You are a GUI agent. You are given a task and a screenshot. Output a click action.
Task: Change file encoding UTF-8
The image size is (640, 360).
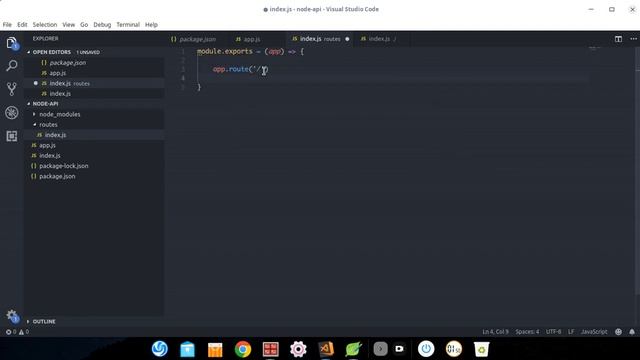[553, 332]
